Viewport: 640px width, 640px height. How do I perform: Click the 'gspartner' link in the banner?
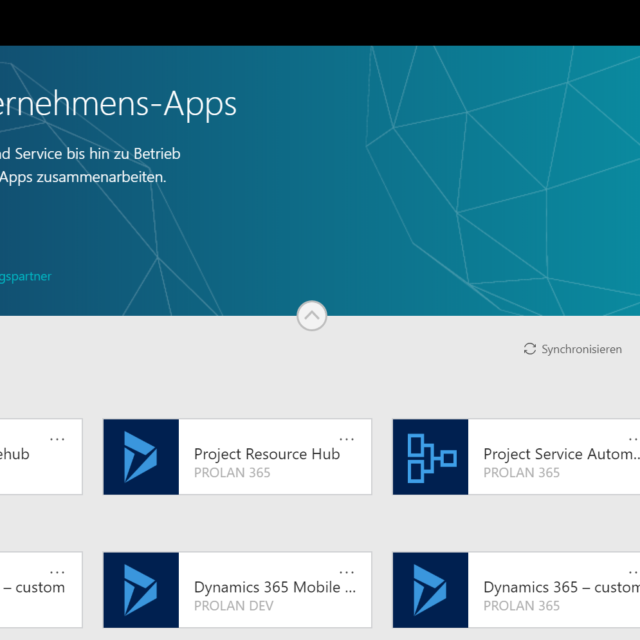(25, 276)
